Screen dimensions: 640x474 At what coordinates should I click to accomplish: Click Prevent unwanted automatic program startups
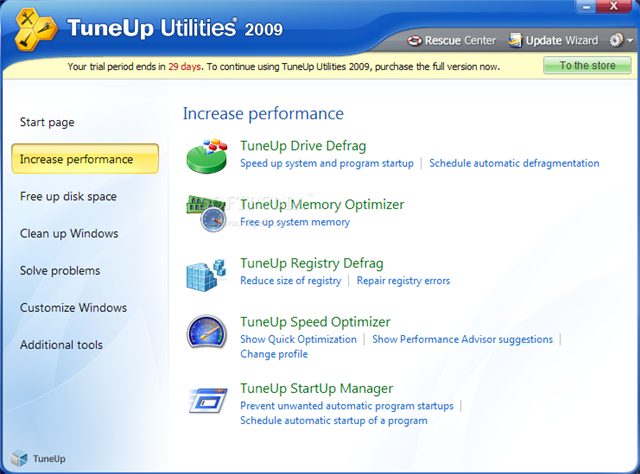click(347, 406)
